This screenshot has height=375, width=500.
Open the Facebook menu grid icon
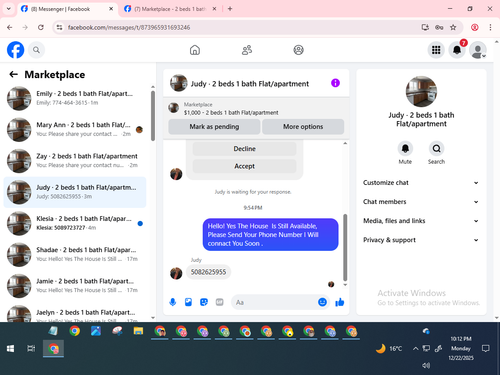[436, 50]
